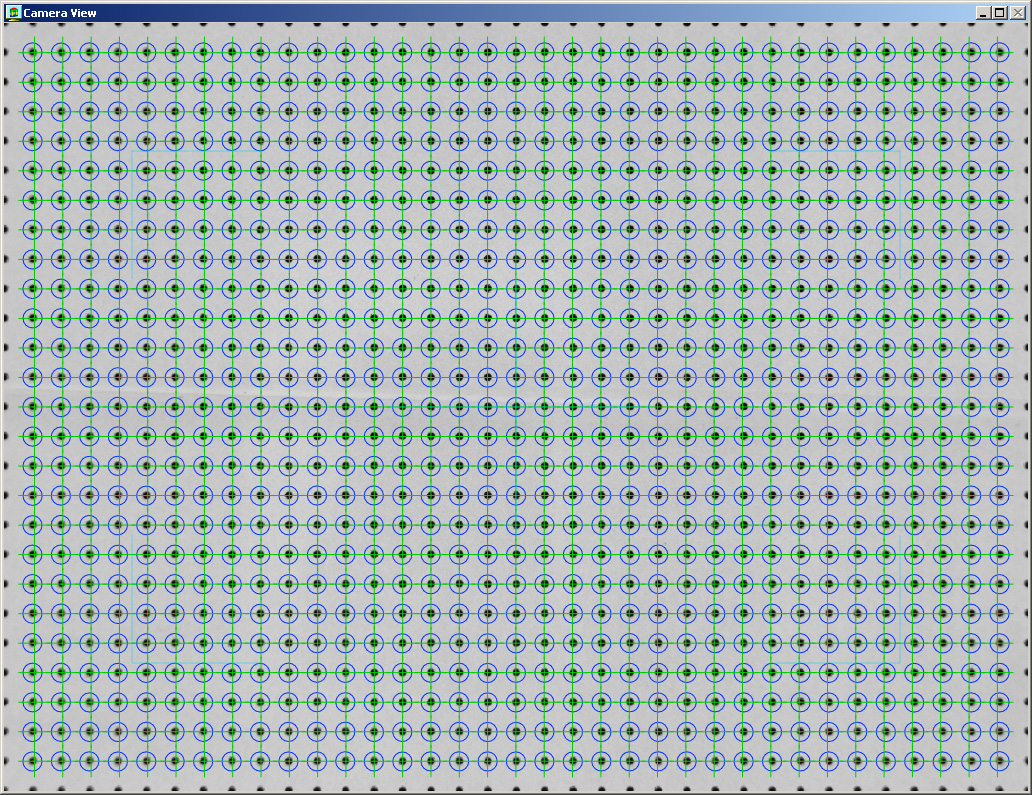Click the Camera View application icon in title bar
The height and width of the screenshot is (795, 1032).
14,13
